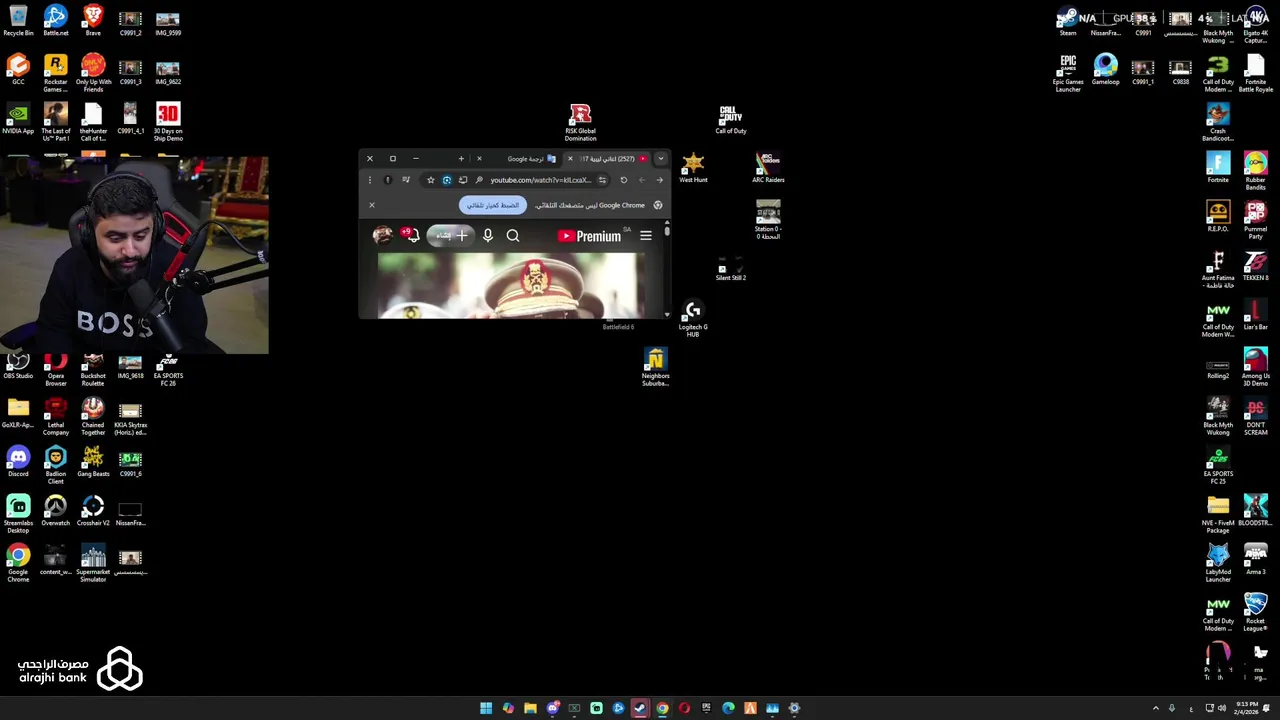1280x720 pixels.
Task: Bookmark this page with star icon
Action: tap(431, 180)
